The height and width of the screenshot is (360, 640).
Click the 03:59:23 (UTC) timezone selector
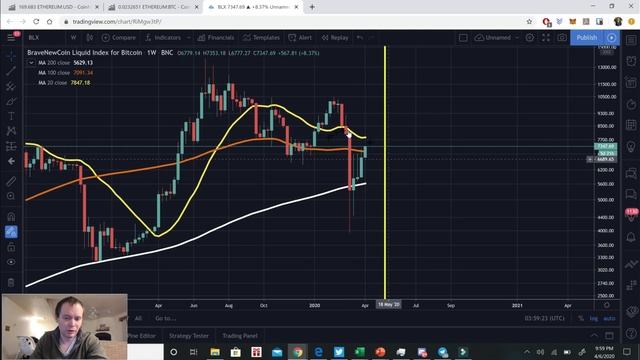click(544, 318)
